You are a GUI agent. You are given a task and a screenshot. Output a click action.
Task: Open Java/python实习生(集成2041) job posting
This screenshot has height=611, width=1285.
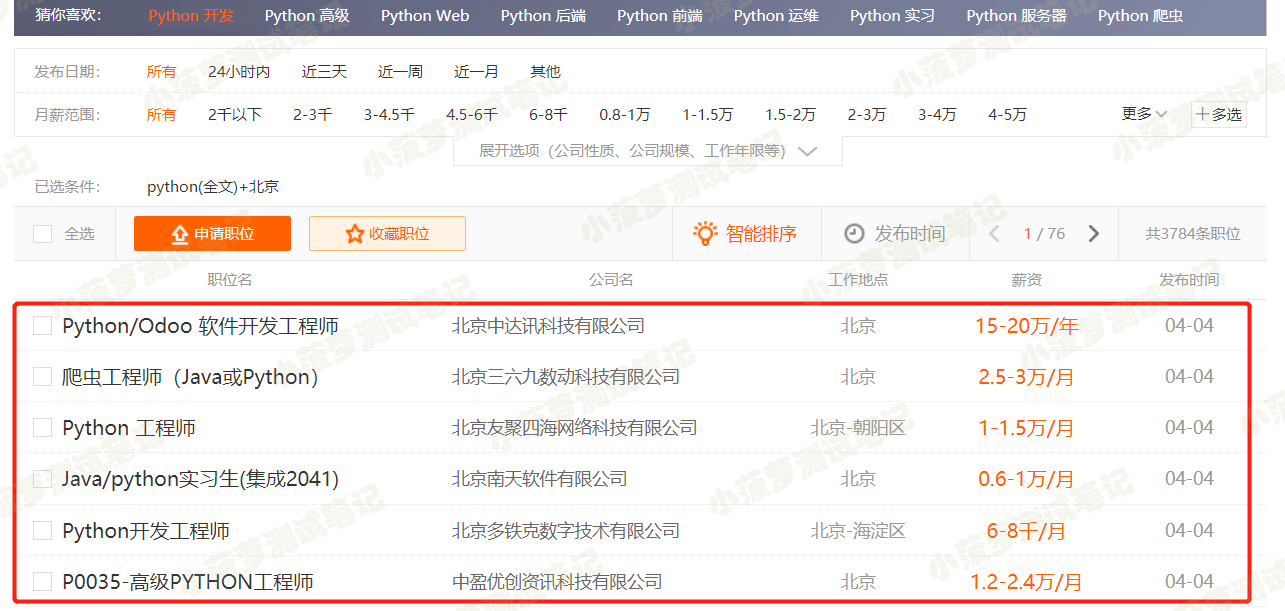pyautogui.click(x=200, y=479)
